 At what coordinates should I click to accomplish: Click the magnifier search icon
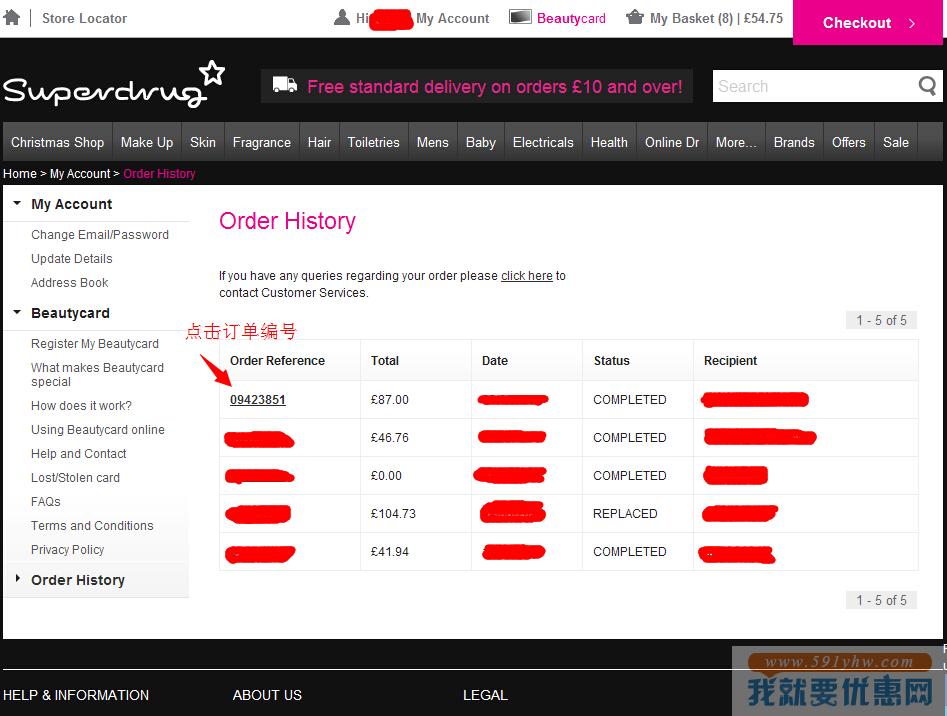[928, 86]
